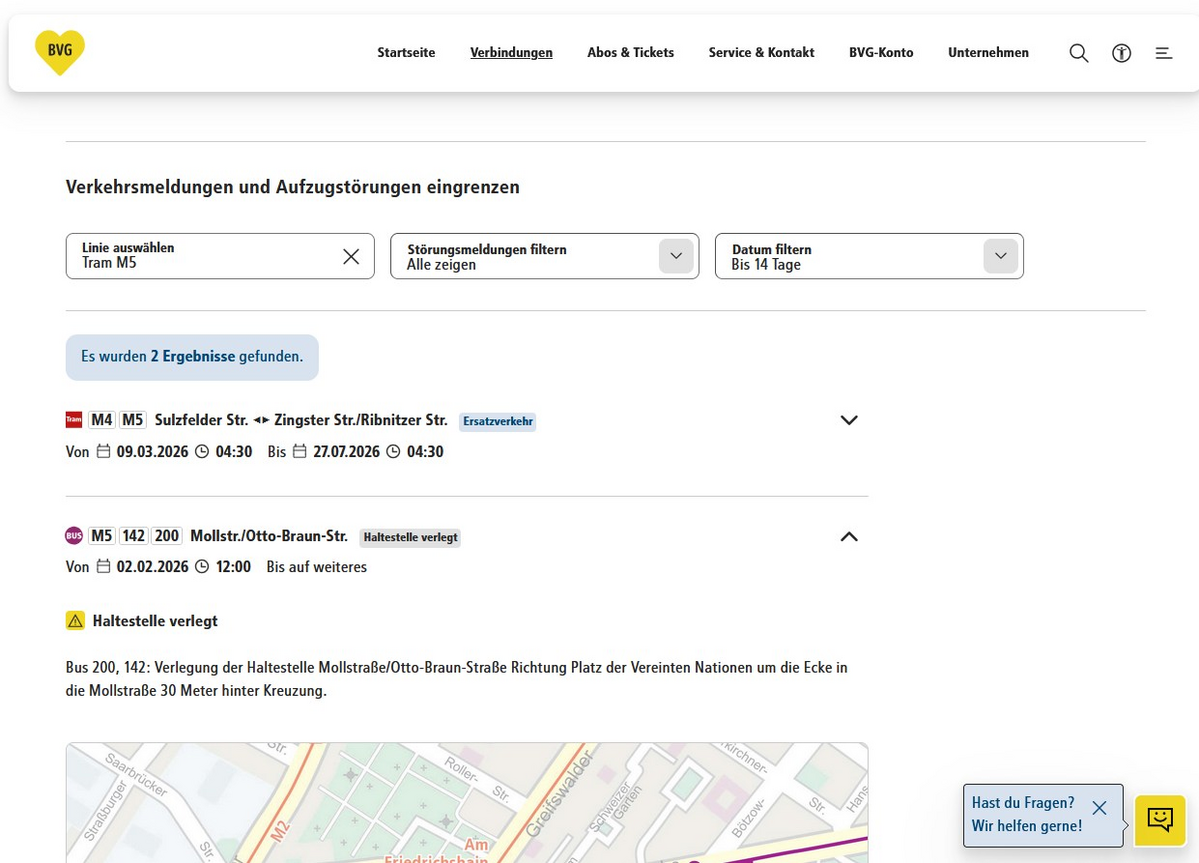This screenshot has width=1199, height=863.
Task: Click the BVG heart logo
Action: 60,52
